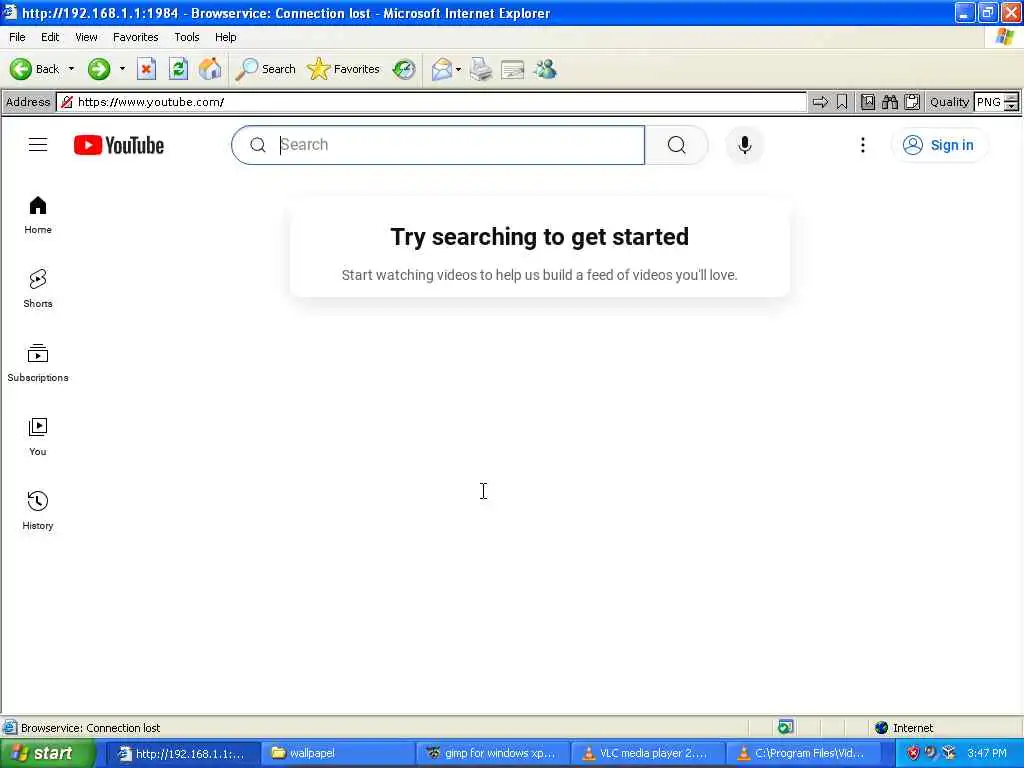This screenshot has width=1024, height=768.
Task: Click the Quality PNG selector field
Action: [988, 102]
